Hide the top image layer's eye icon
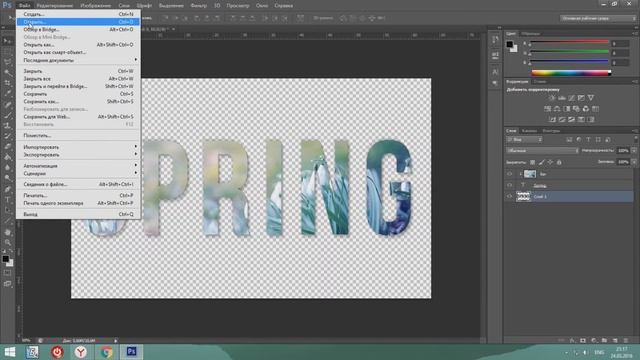Screen dimensions: 640x360 point(509,174)
